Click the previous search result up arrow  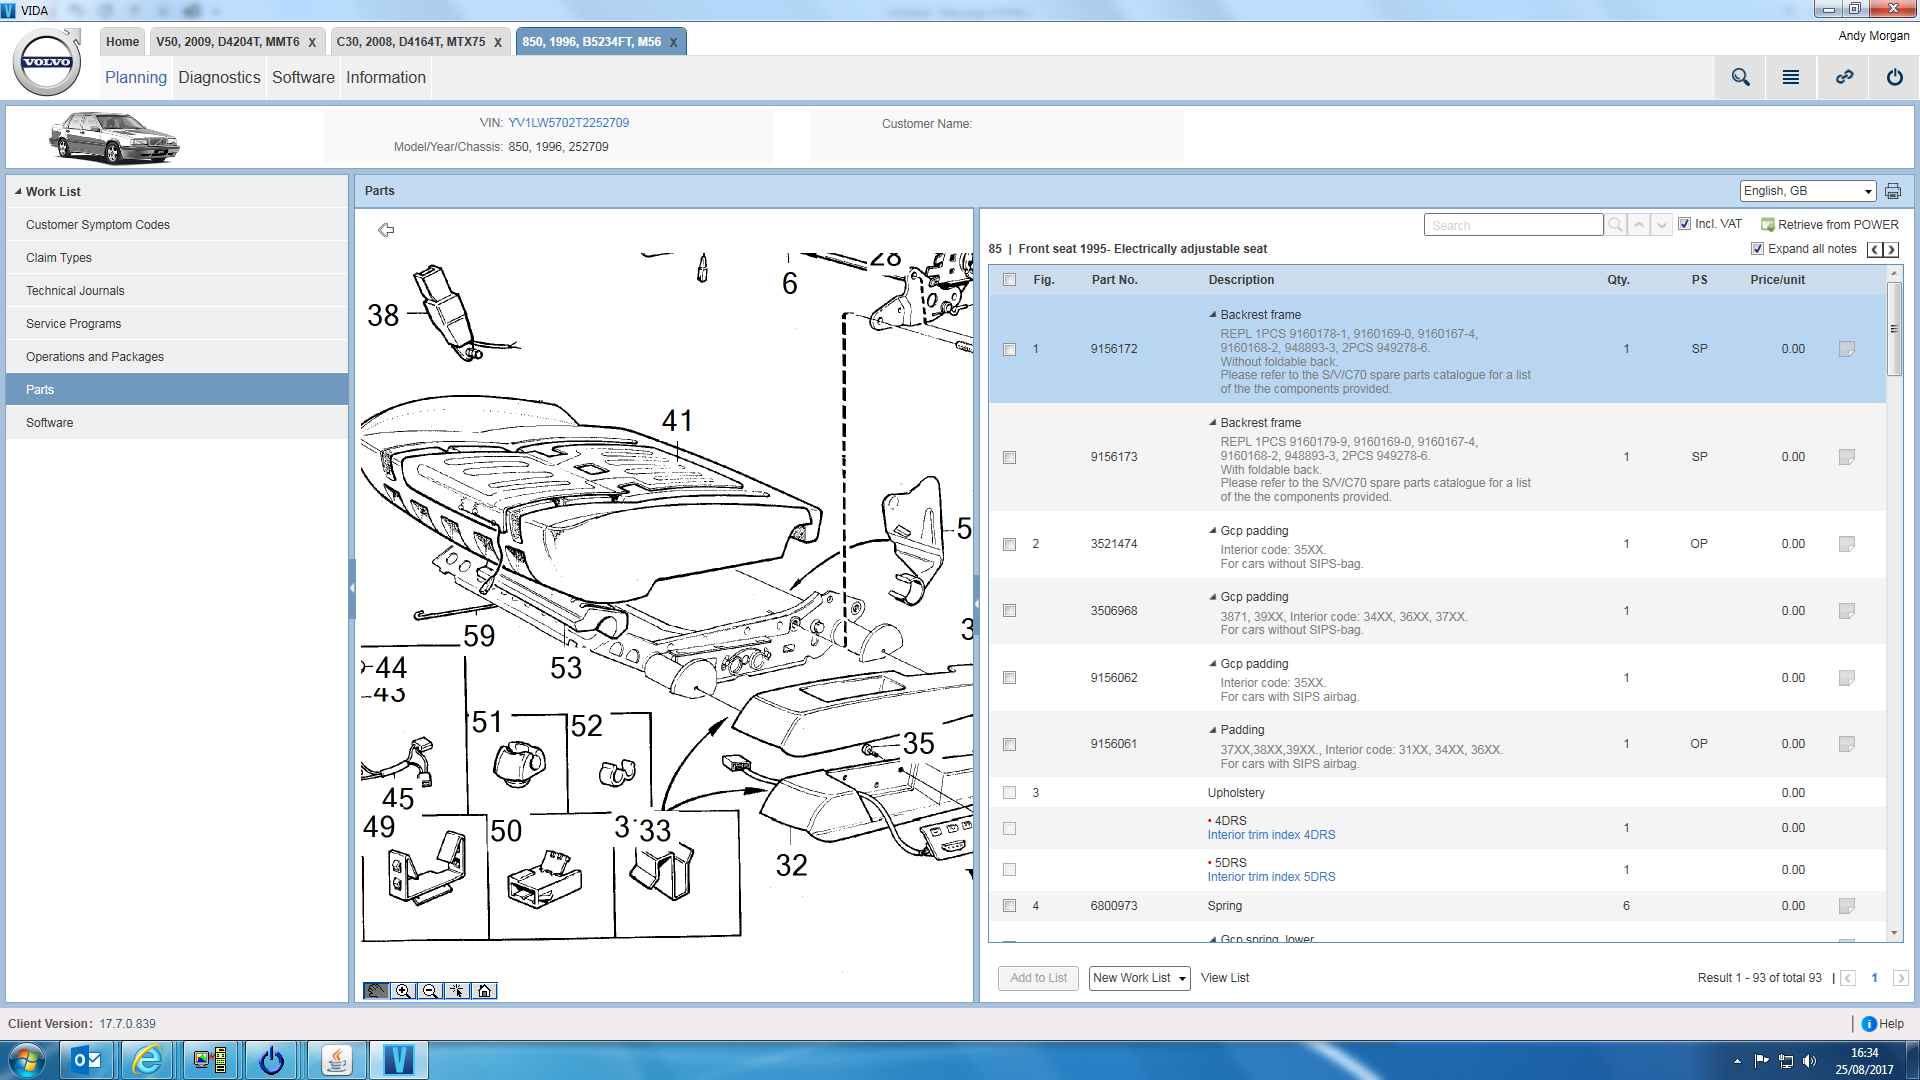(x=1639, y=225)
